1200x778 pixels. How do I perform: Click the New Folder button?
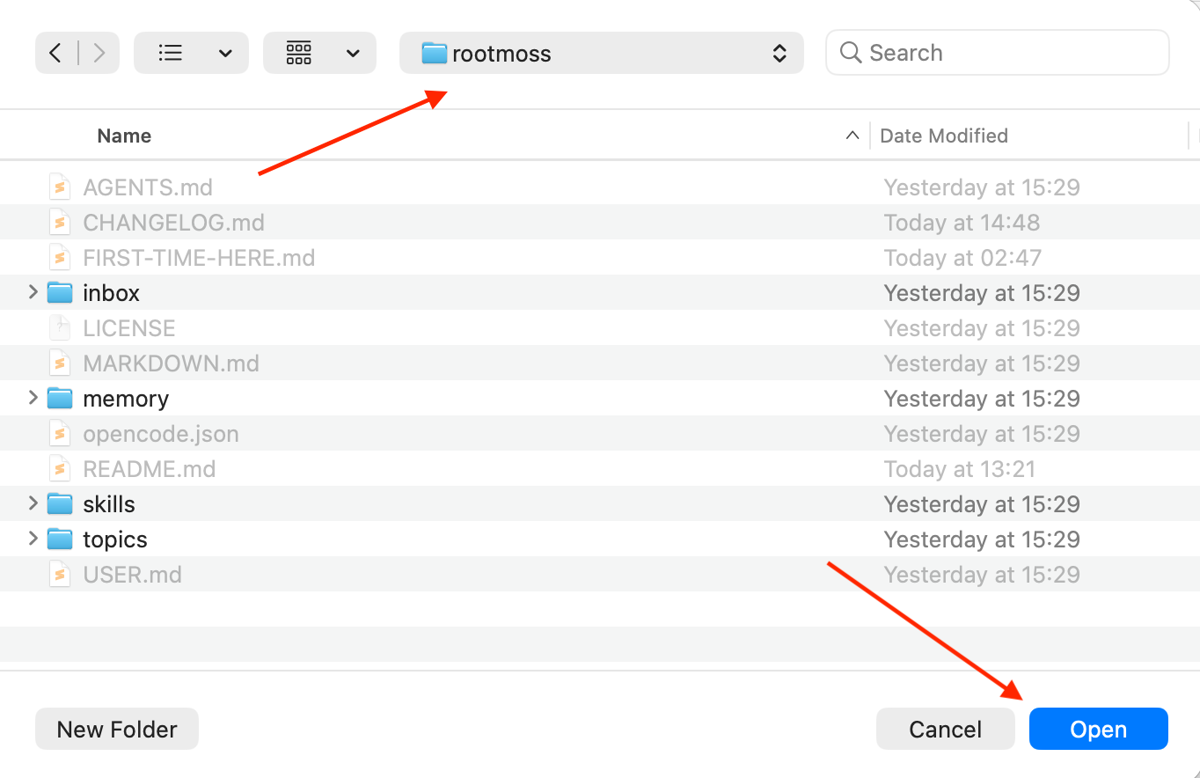point(117,729)
